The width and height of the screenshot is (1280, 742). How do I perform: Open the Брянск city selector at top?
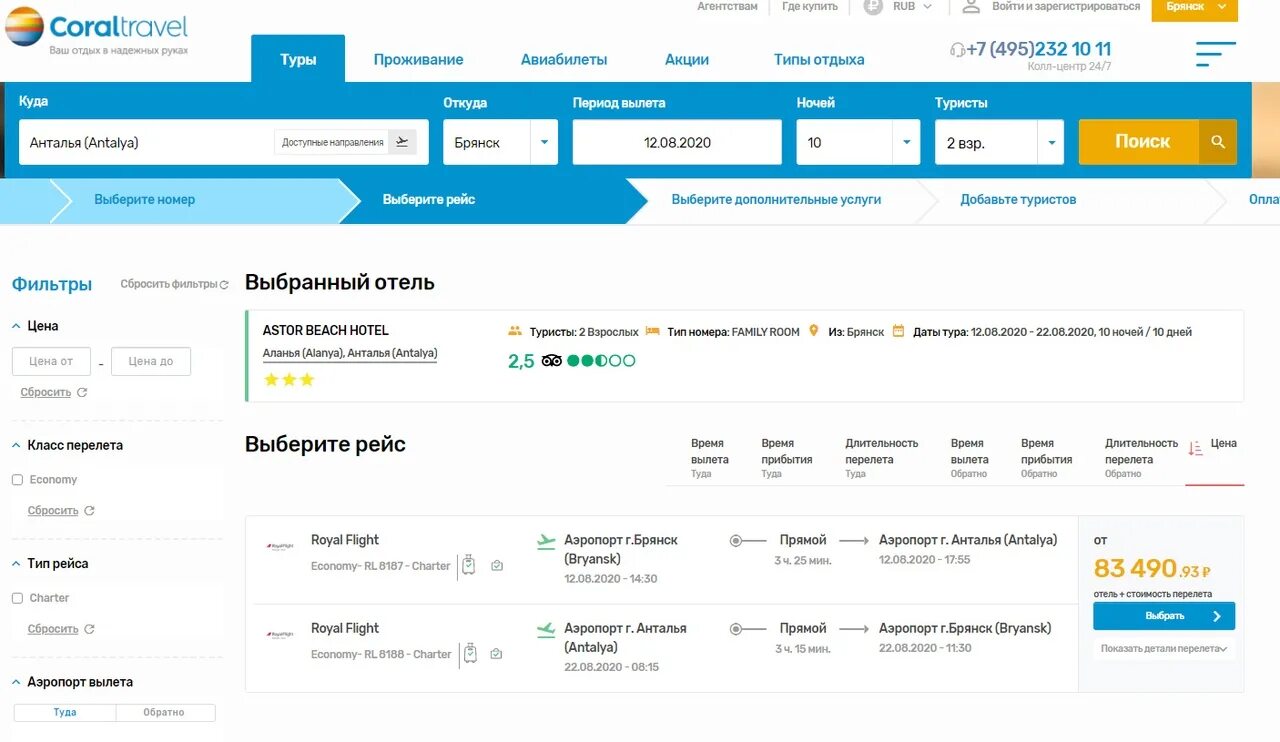pyautogui.click(x=1194, y=8)
